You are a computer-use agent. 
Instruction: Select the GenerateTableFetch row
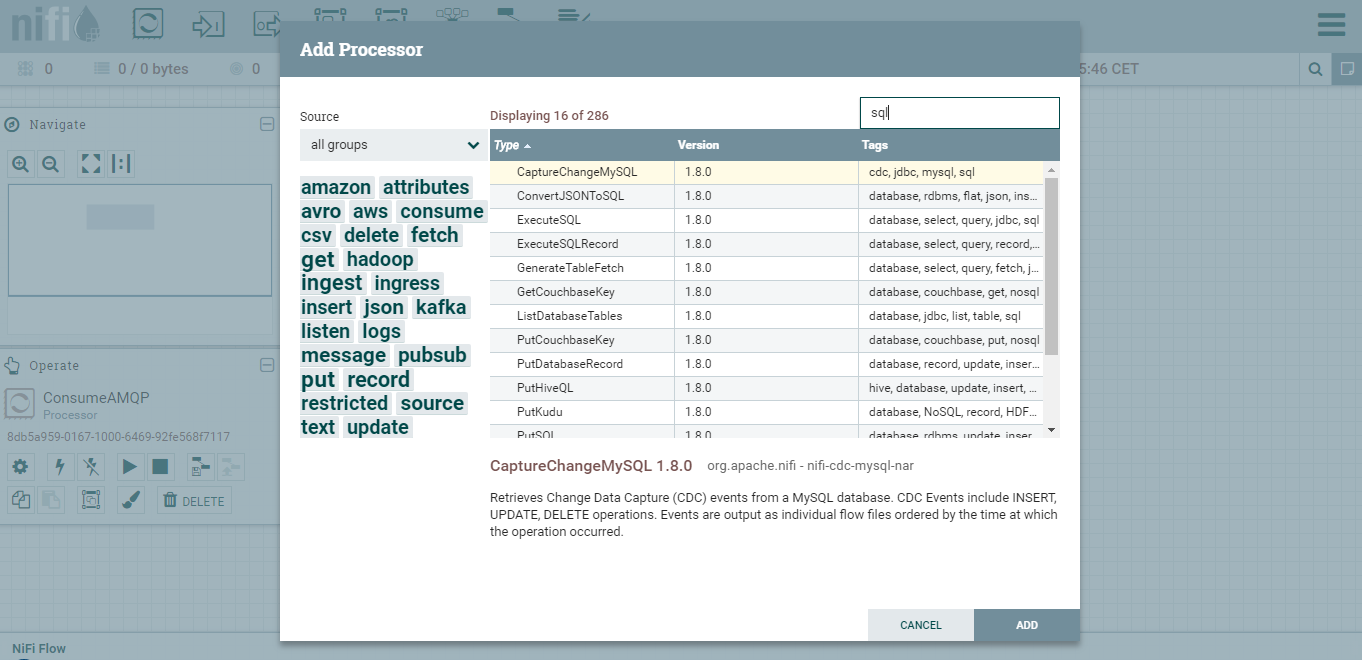click(767, 268)
